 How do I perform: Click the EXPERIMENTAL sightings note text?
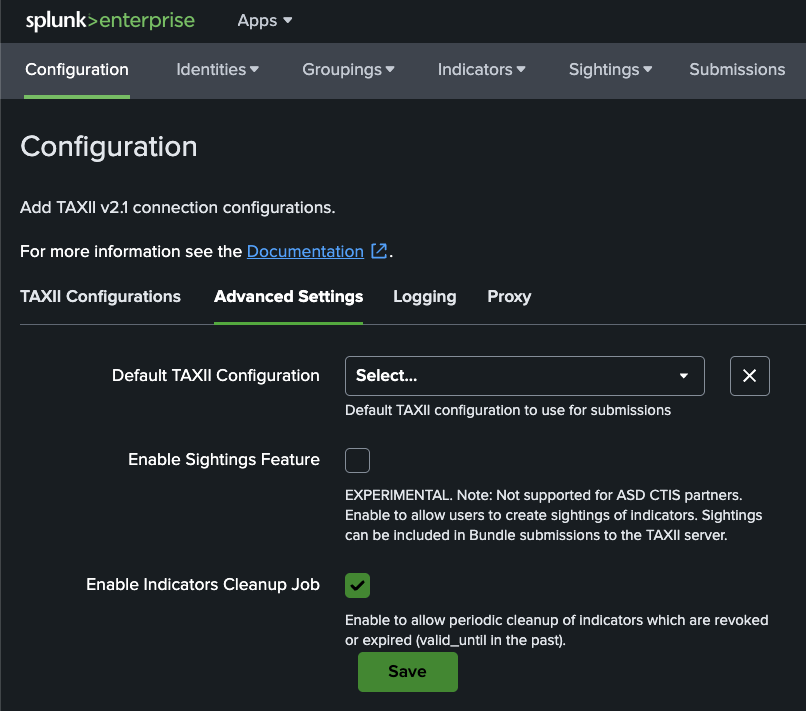[554, 515]
